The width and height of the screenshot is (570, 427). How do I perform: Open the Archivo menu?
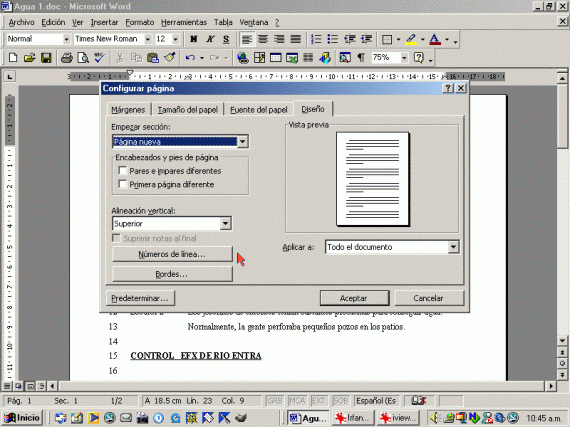(21, 22)
